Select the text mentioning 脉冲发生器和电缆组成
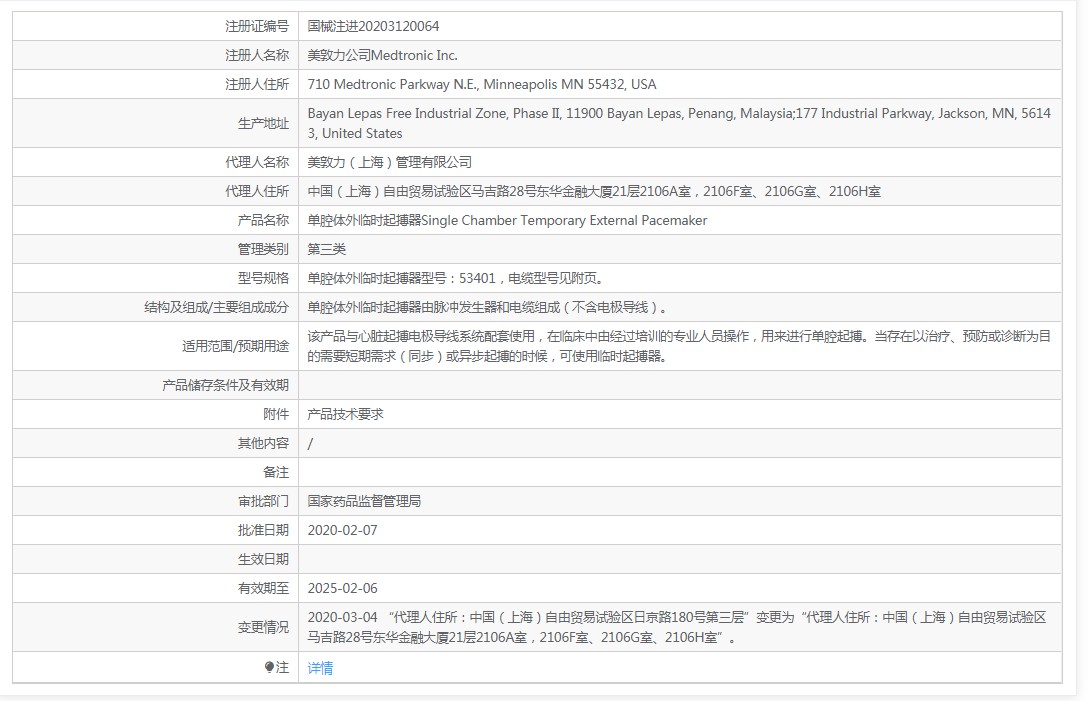 (489, 307)
